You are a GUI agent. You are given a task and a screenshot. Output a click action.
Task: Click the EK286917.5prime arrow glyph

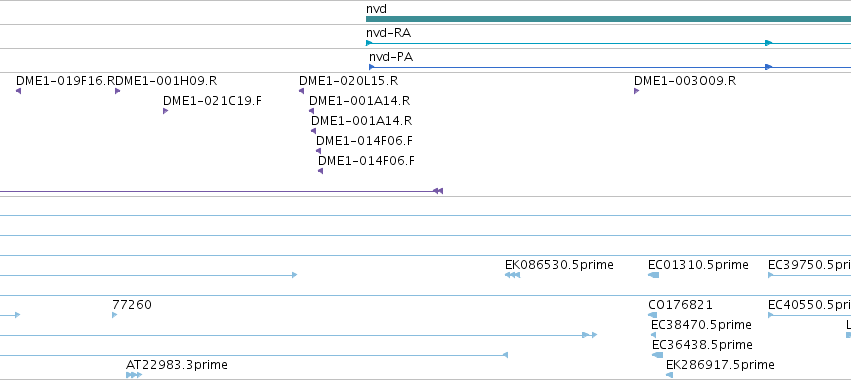(670, 375)
